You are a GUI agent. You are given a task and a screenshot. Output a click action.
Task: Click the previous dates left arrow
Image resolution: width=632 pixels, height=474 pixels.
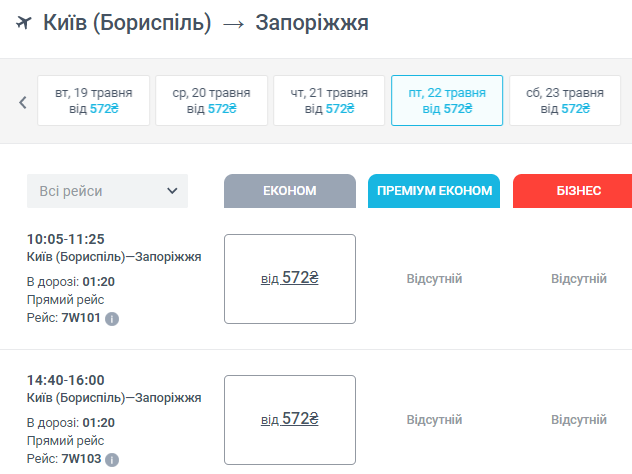click(22, 101)
